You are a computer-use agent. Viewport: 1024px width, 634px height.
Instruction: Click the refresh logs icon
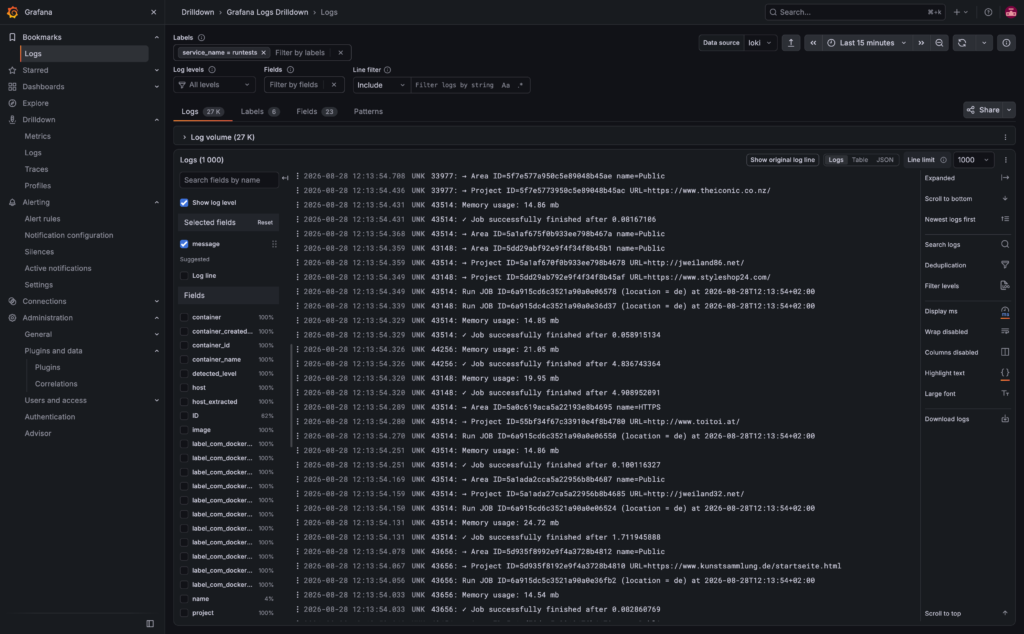tap(962, 43)
